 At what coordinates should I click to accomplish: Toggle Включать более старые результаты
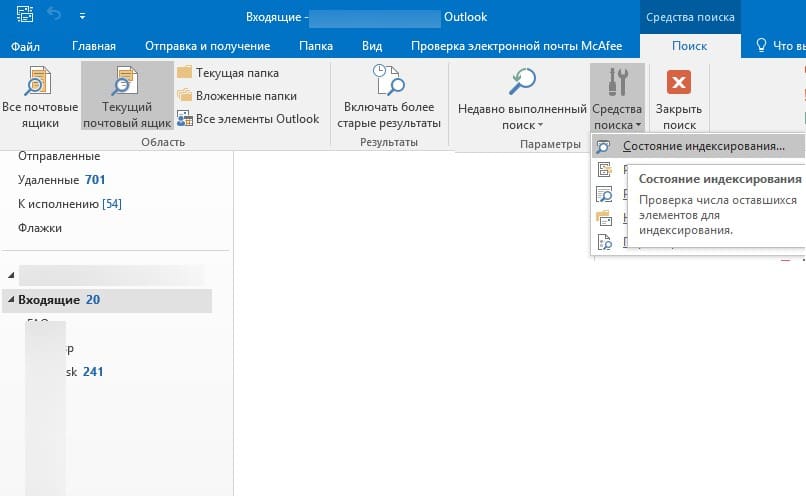coord(389,96)
